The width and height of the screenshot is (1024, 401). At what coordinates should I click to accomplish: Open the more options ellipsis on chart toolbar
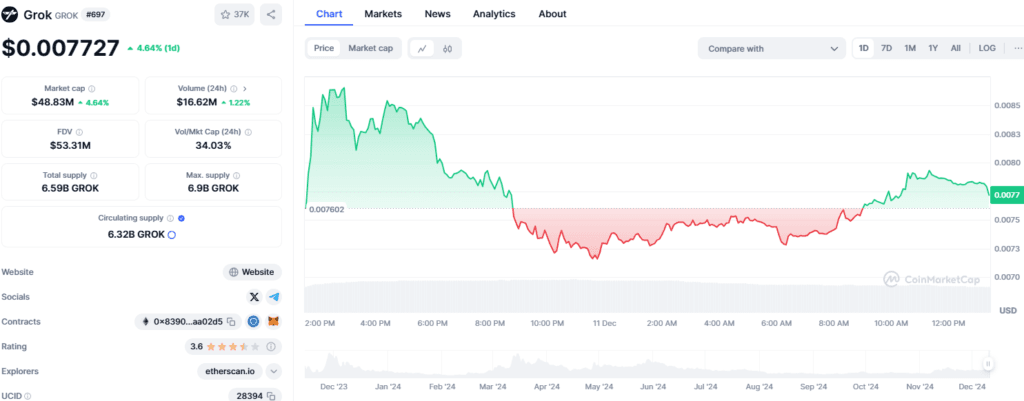tap(1017, 48)
